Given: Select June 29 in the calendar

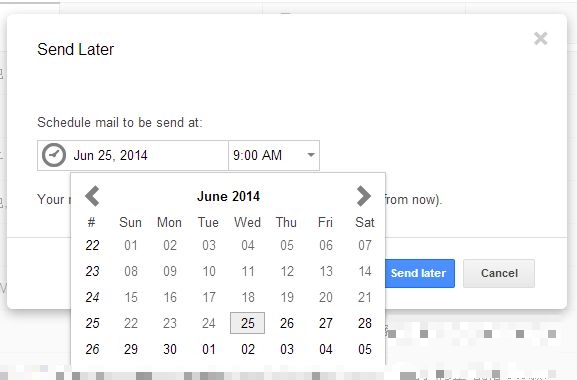Looking at the screenshot, I should (x=131, y=349).
